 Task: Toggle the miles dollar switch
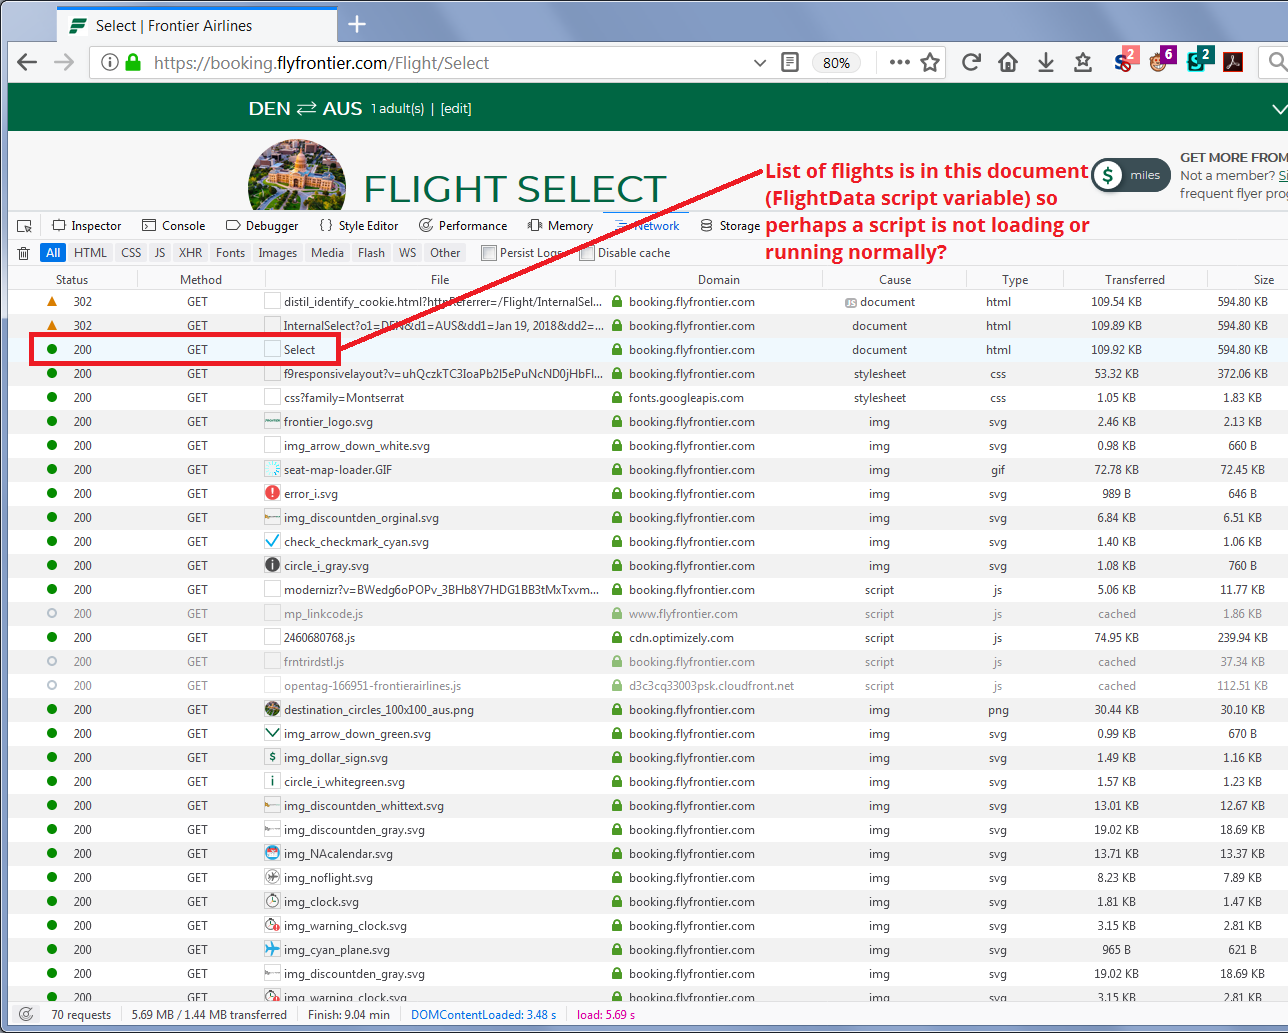coord(1130,176)
